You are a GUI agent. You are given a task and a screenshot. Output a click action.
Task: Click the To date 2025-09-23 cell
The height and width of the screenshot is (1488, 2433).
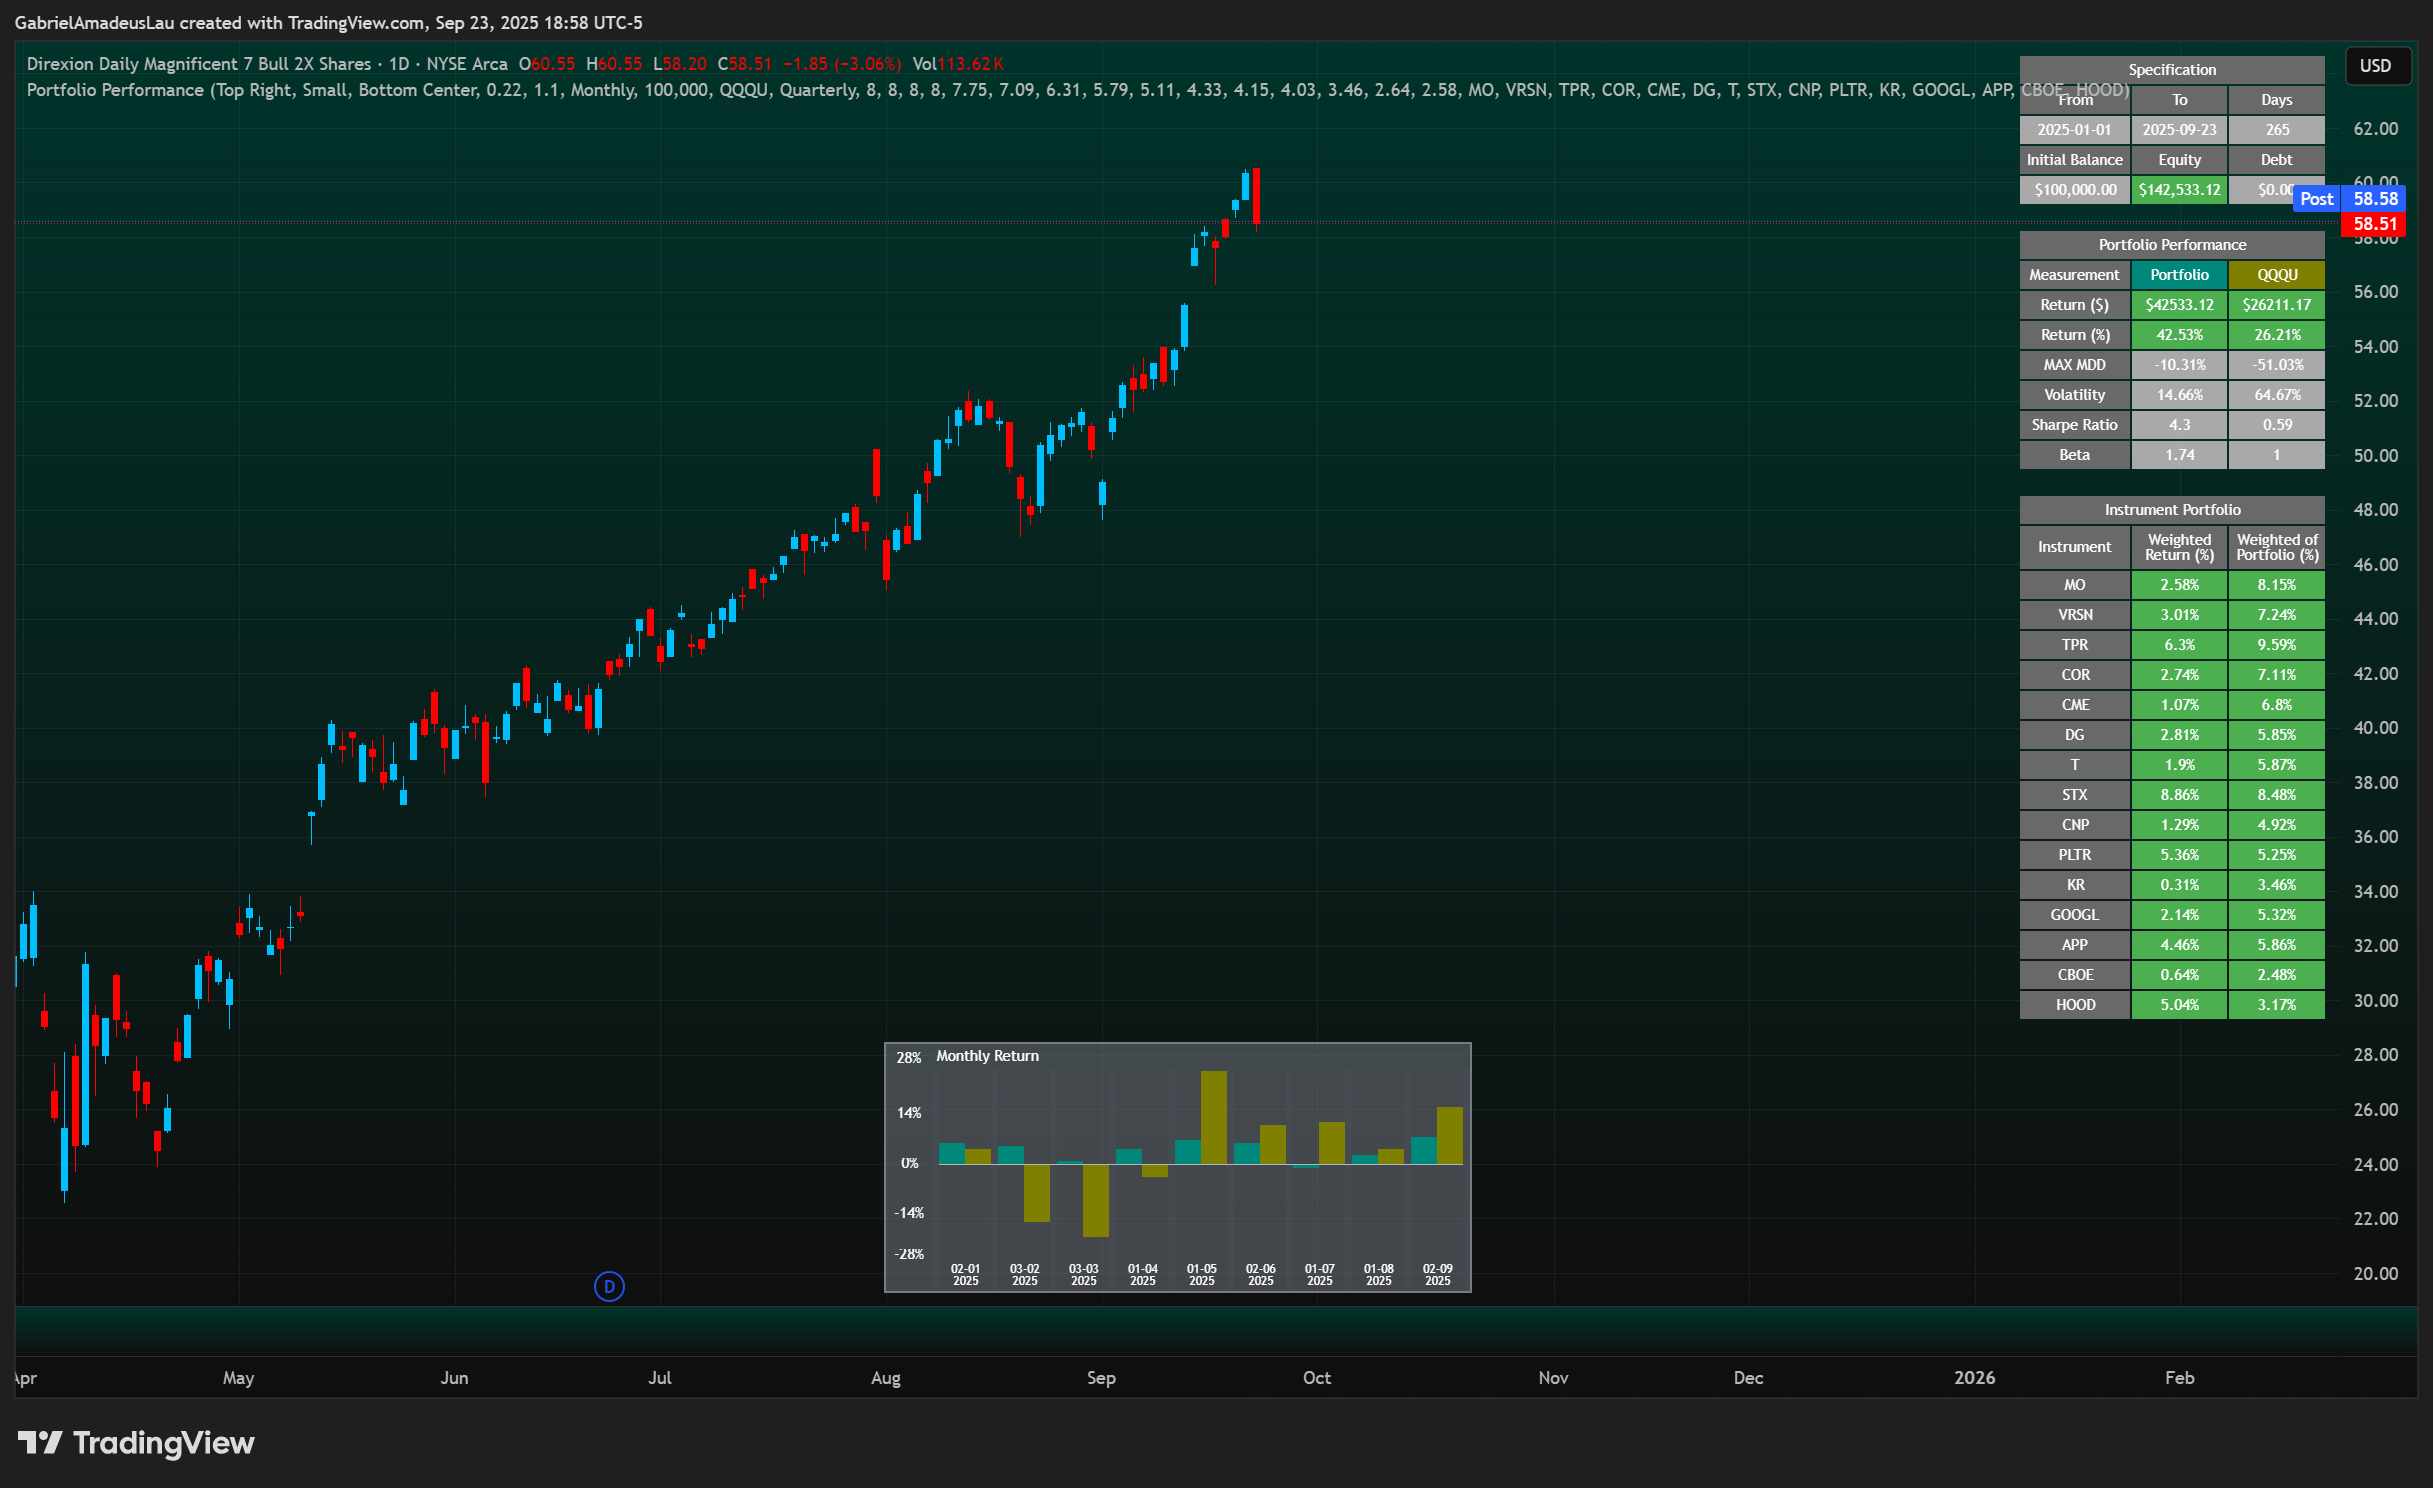tap(2179, 130)
